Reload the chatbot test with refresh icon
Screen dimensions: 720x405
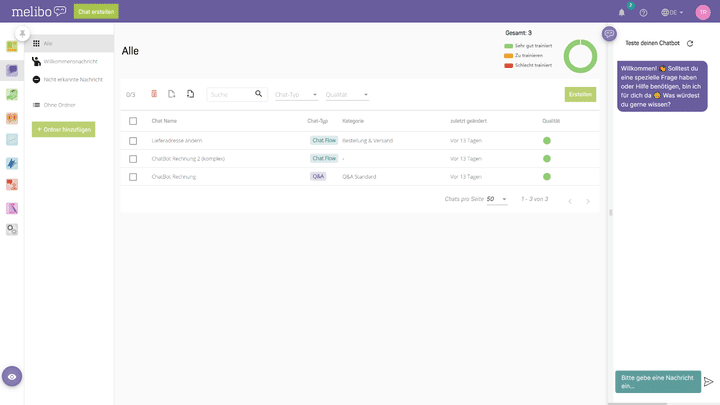[690, 44]
